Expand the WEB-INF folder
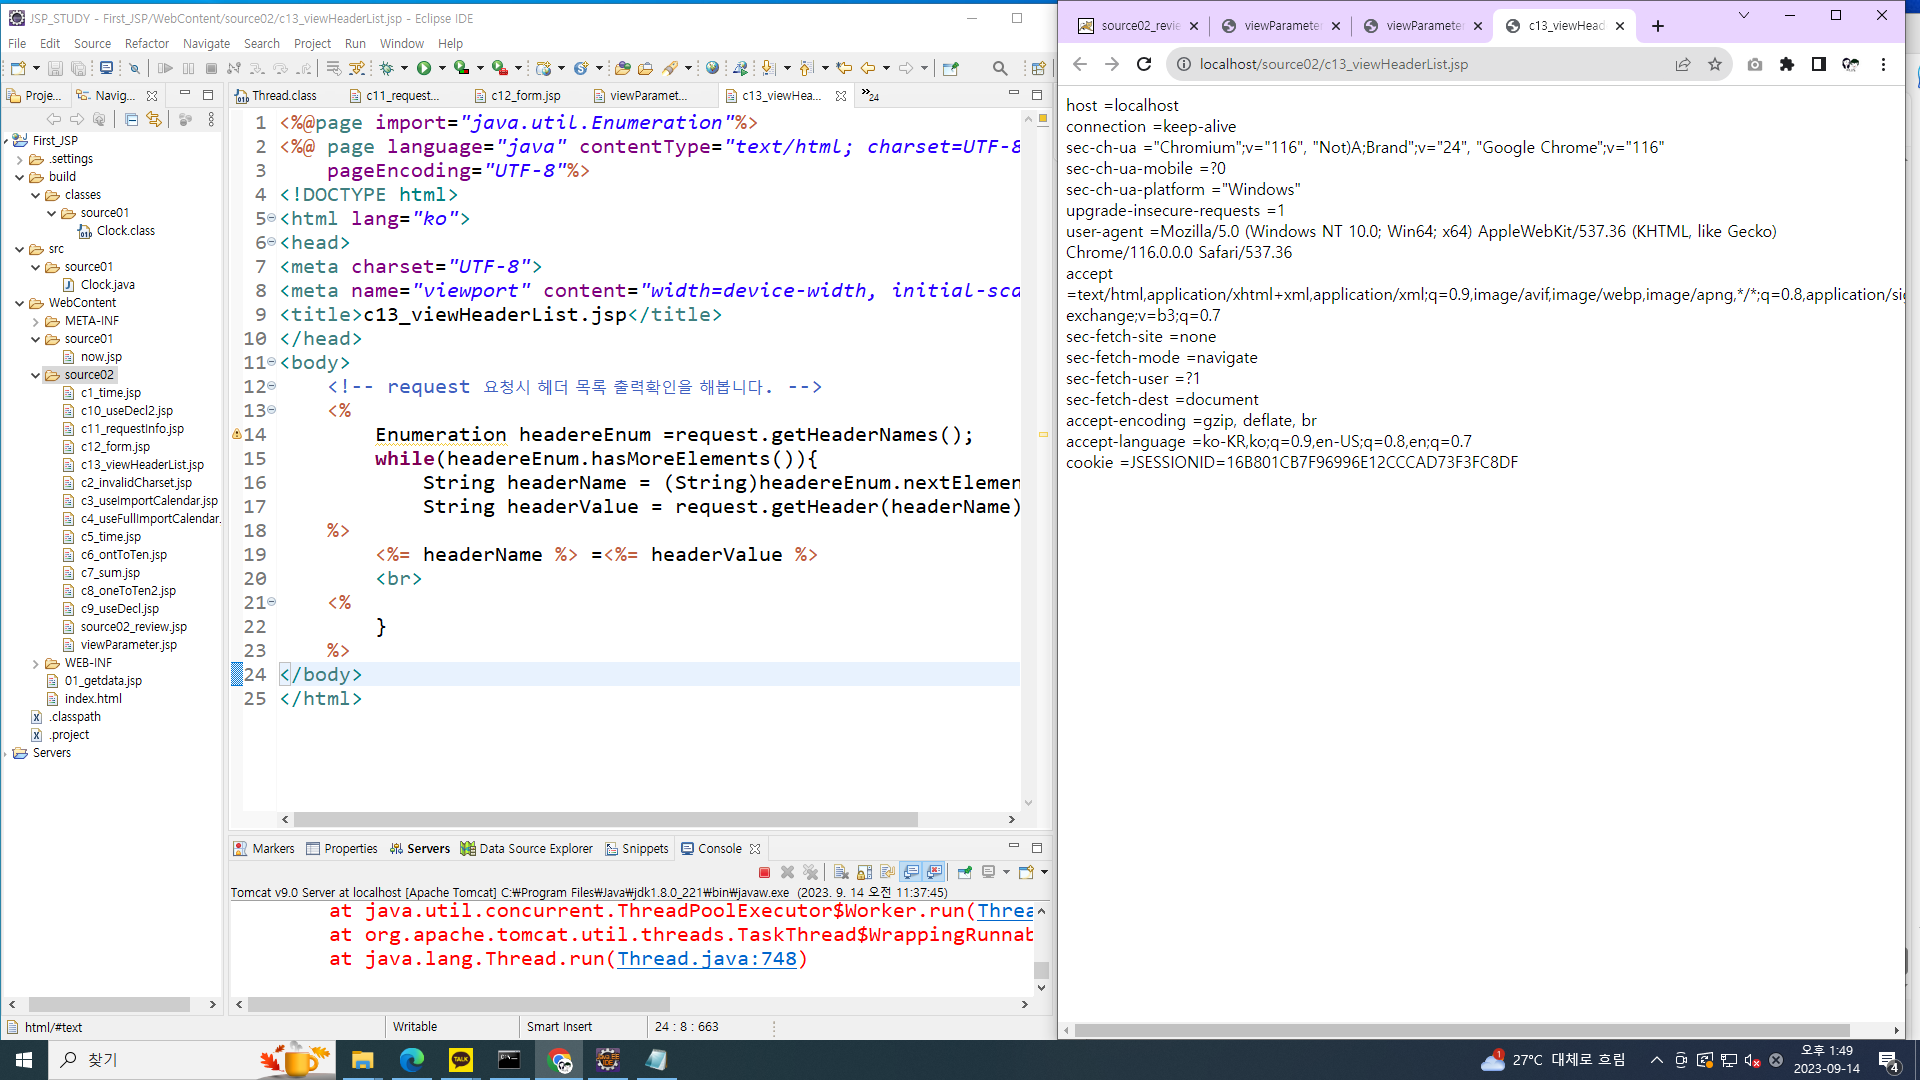 point(36,663)
